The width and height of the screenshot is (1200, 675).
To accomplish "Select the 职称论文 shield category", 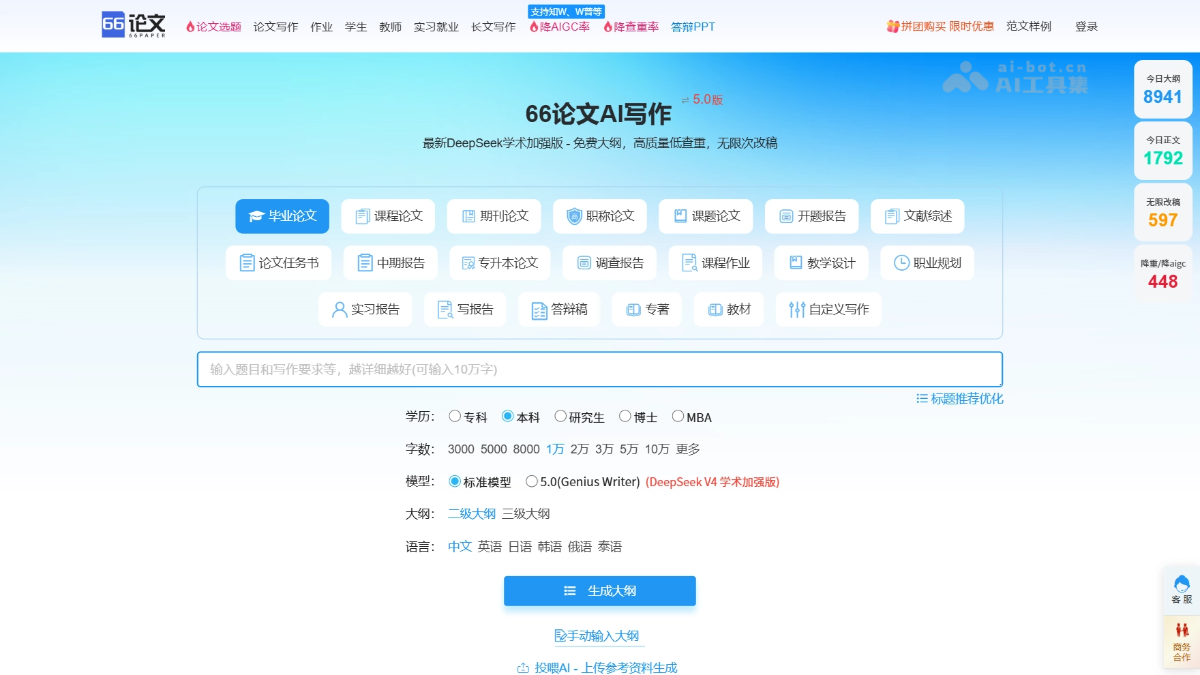I will pyautogui.click(x=600, y=216).
